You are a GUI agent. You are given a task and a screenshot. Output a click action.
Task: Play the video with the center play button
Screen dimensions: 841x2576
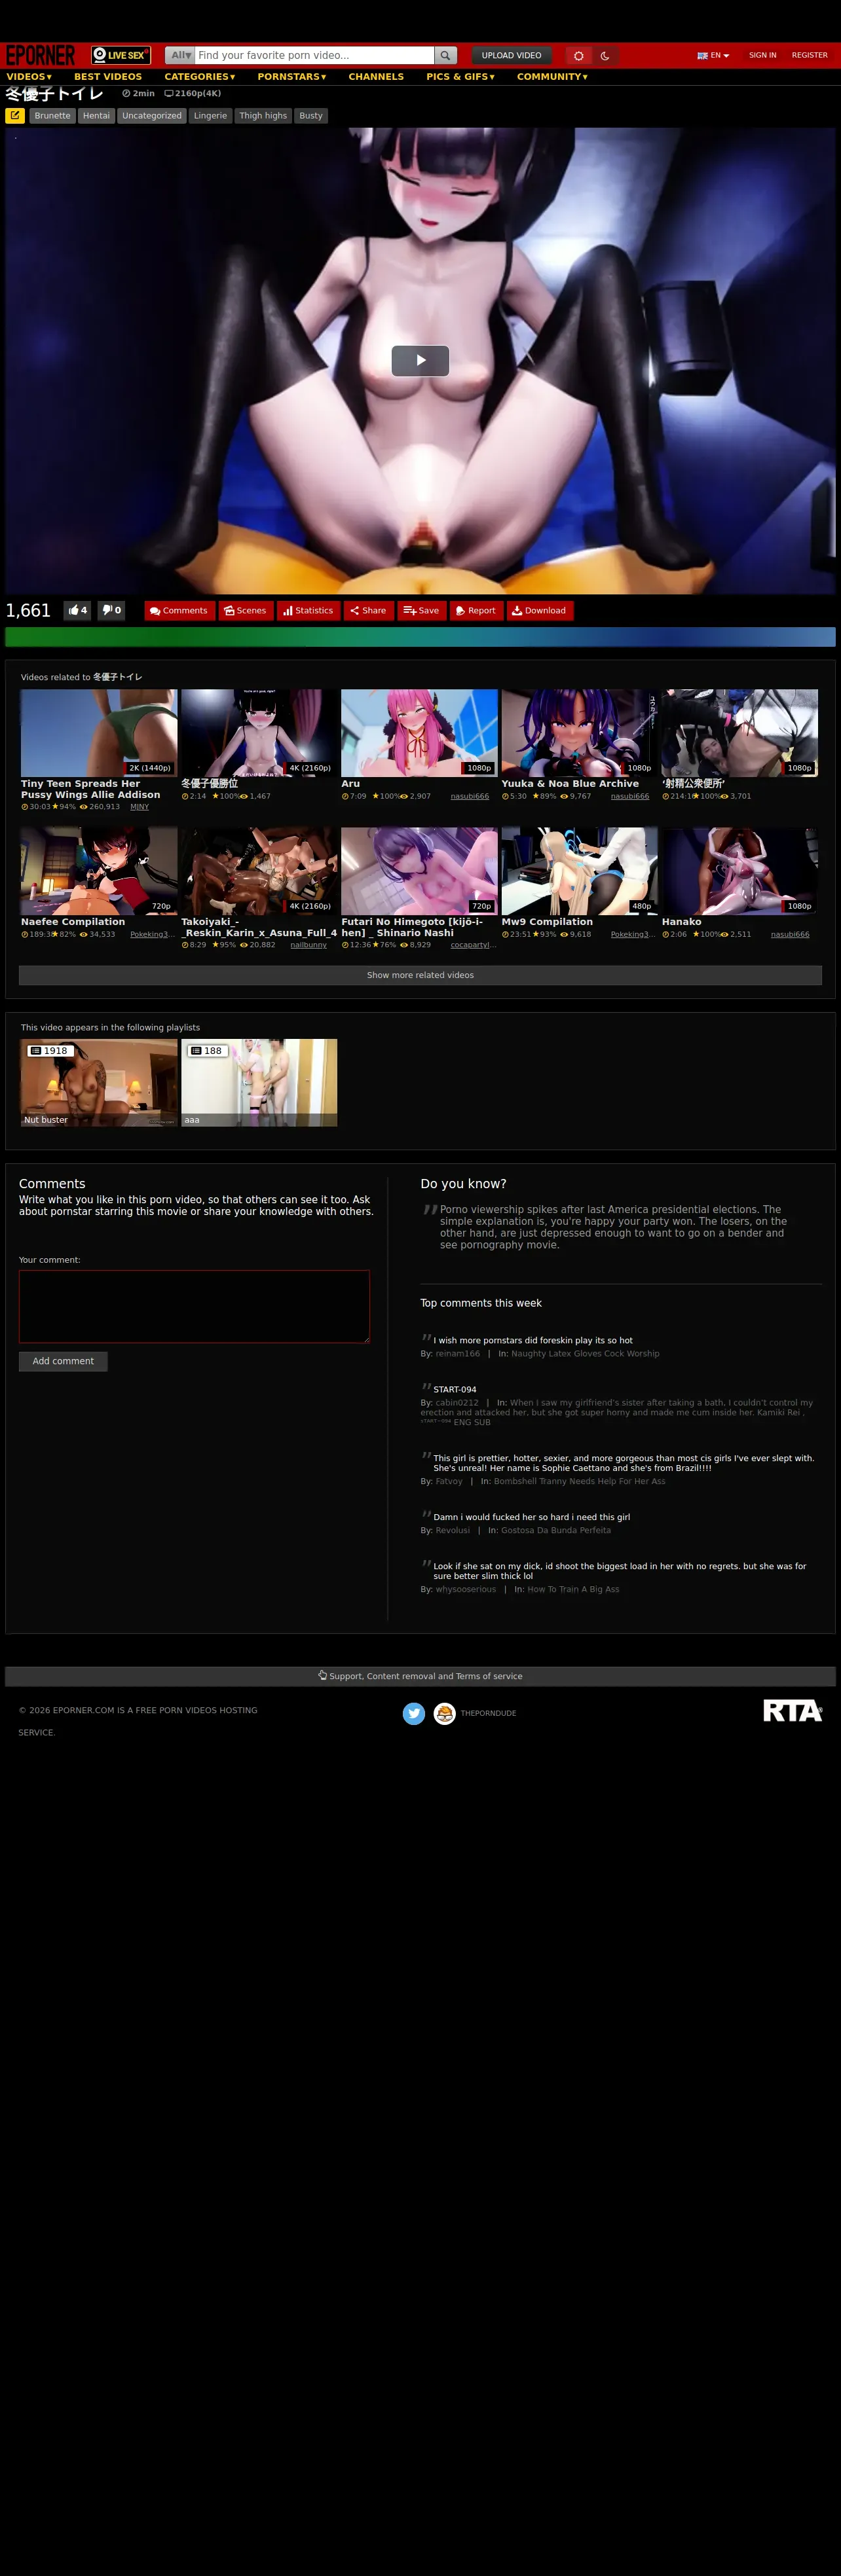click(x=420, y=360)
